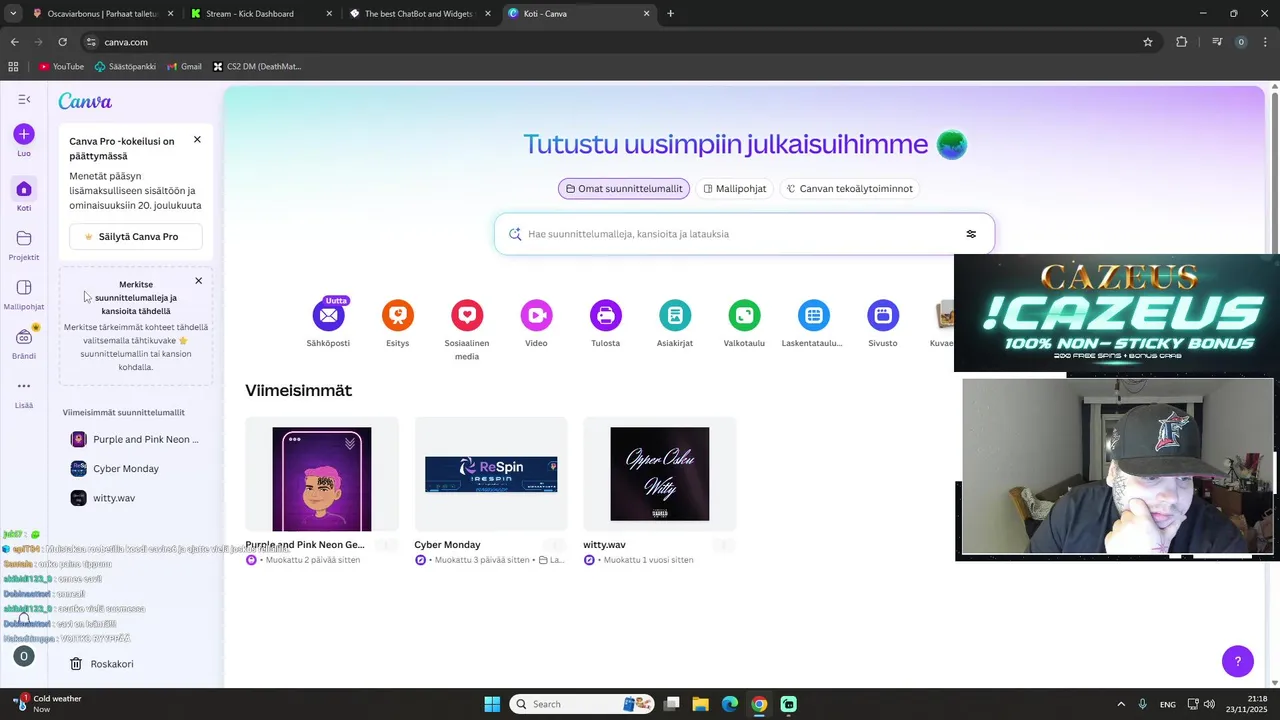
Task: Open the Koti home sidebar item
Action: (24, 194)
